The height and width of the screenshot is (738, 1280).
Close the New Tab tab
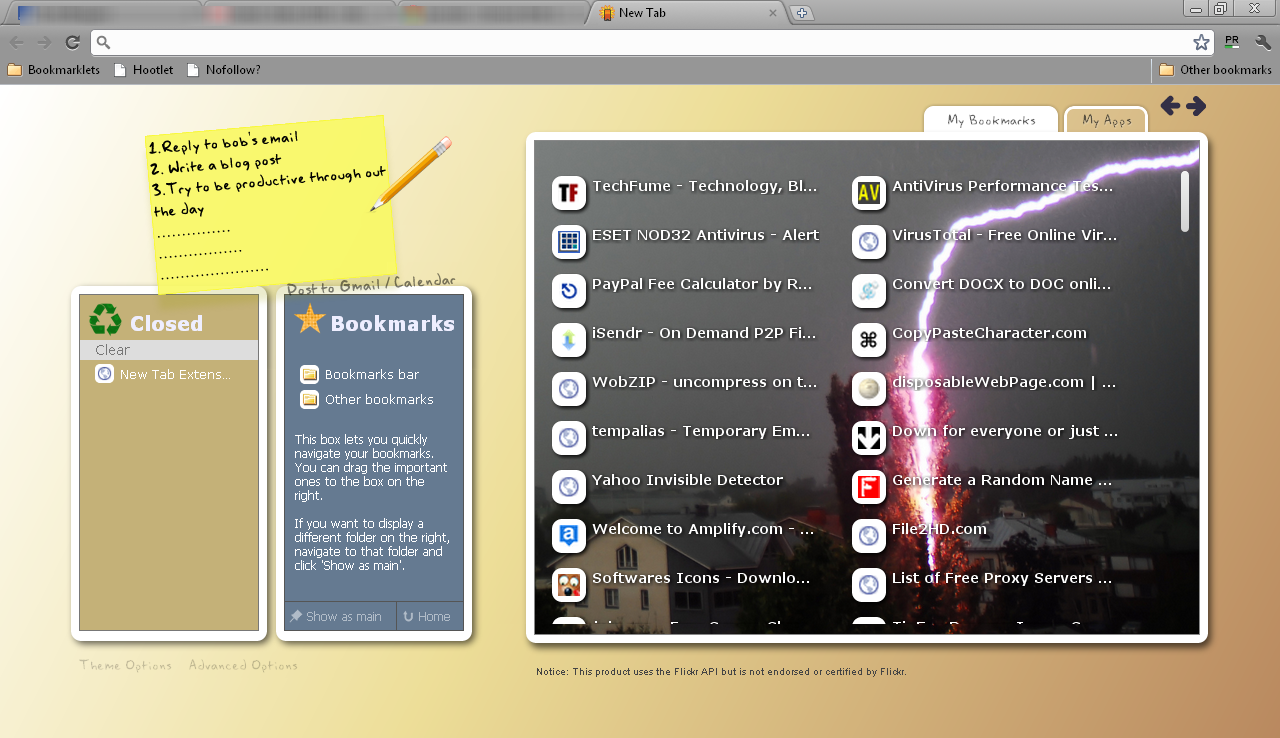[773, 13]
